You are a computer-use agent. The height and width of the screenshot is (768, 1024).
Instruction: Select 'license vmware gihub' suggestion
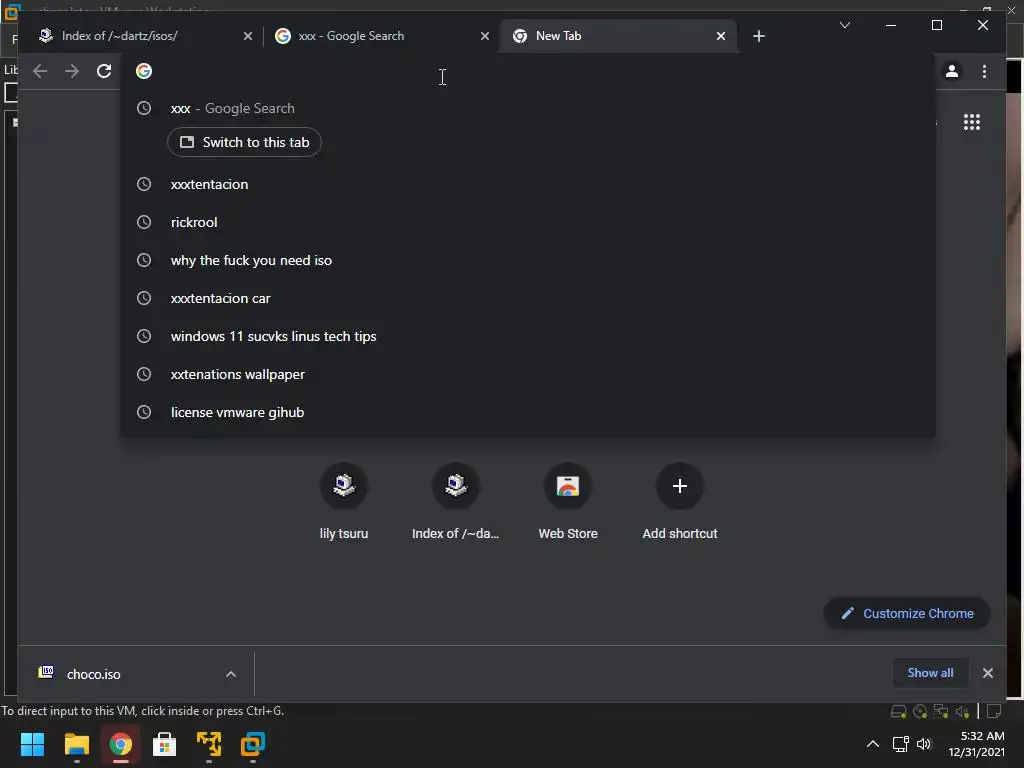click(528, 412)
